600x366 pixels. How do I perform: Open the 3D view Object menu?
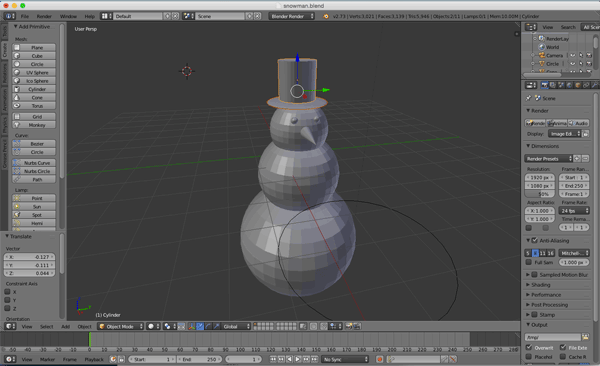(85, 327)
